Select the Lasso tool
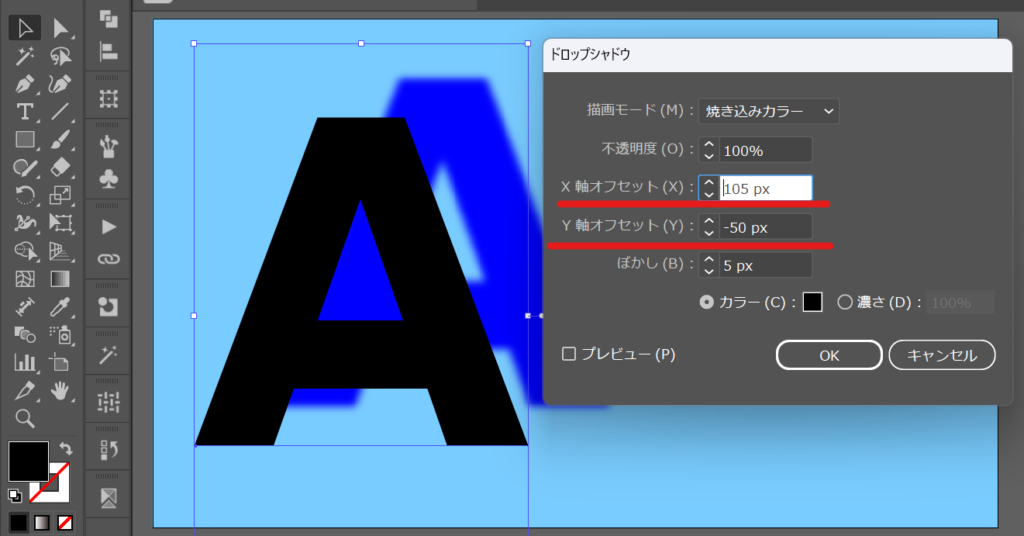Image resolution: width=1024 pixels, height=536 pixels. [60, 56]
